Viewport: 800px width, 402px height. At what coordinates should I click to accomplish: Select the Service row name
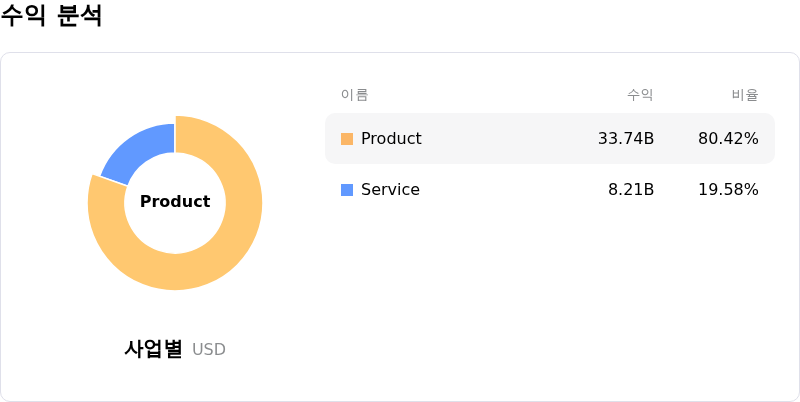point(390,190)
